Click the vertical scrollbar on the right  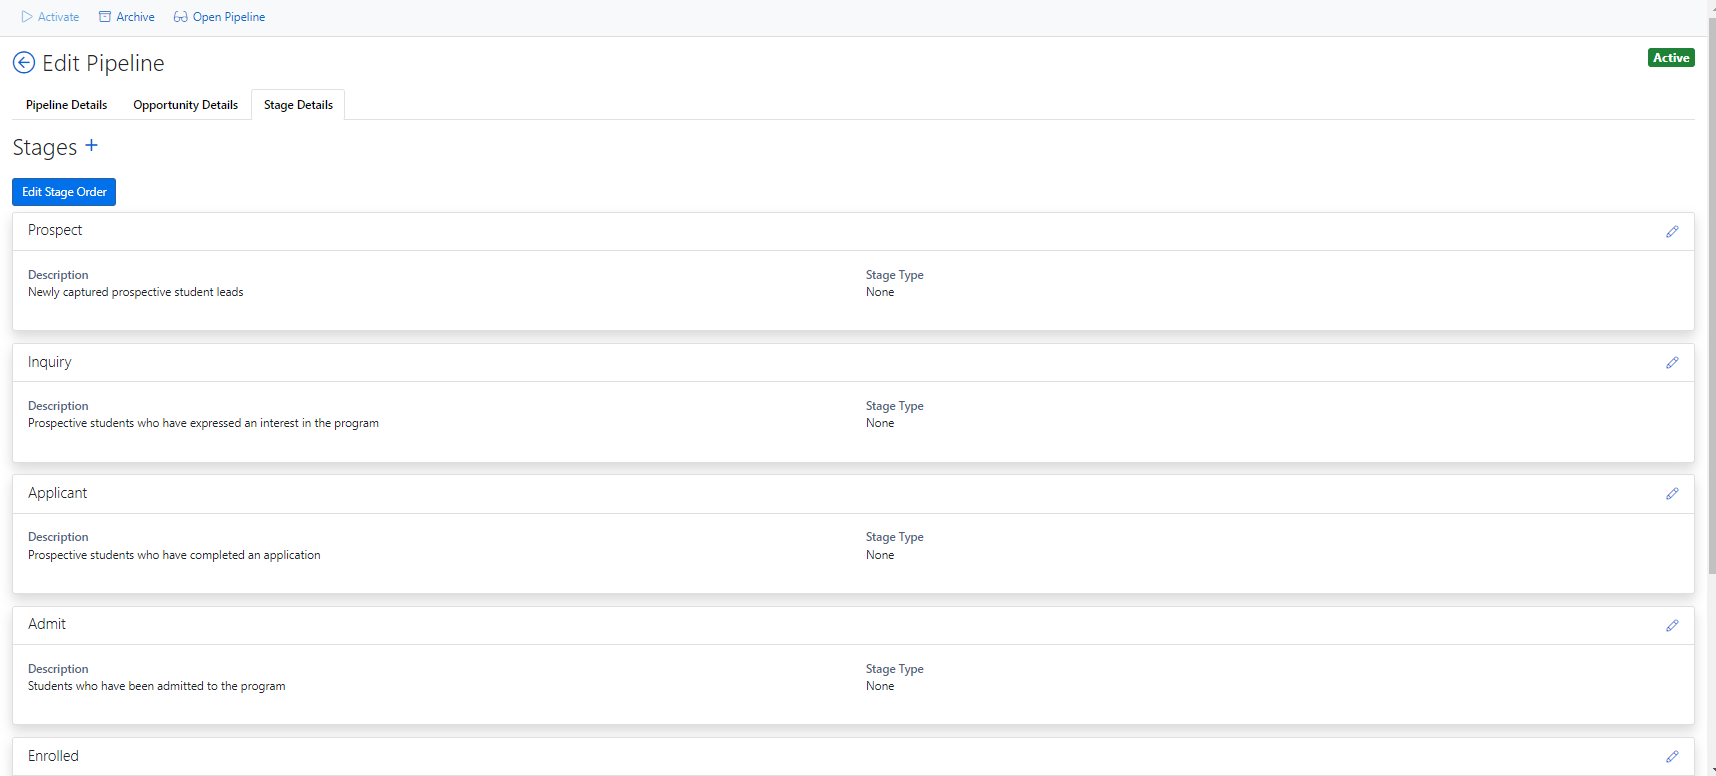[x=1711, y=400]
